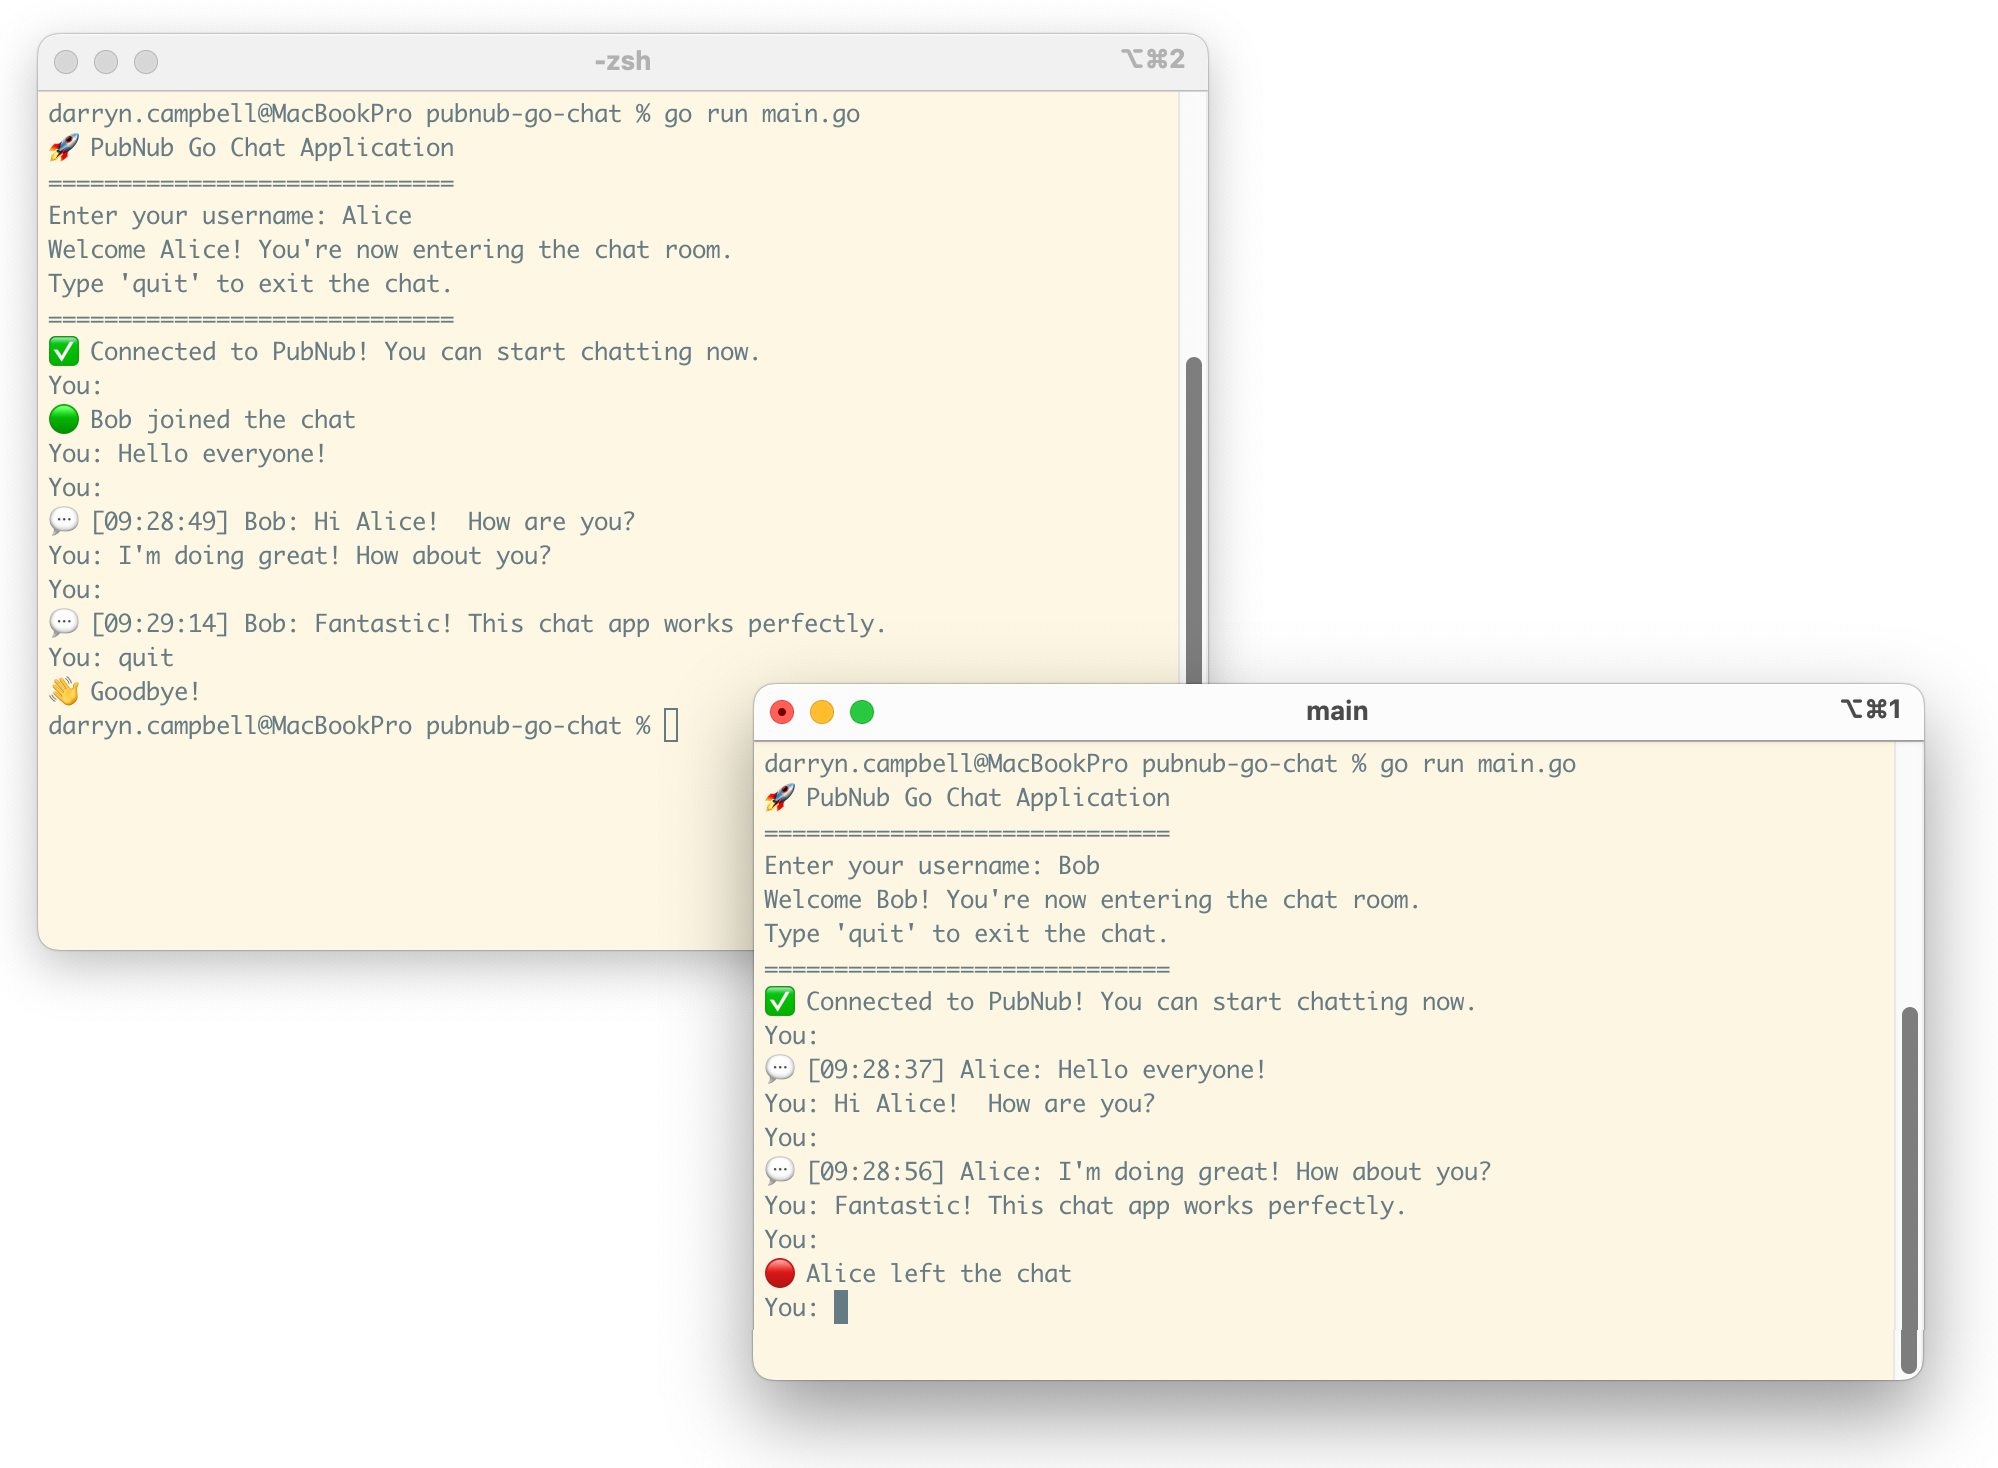Click 'You: Fantastic! This chat app works perfectly.' line
This screenshot has width=1998, height=1468.
click(x=1085, y=1206)
